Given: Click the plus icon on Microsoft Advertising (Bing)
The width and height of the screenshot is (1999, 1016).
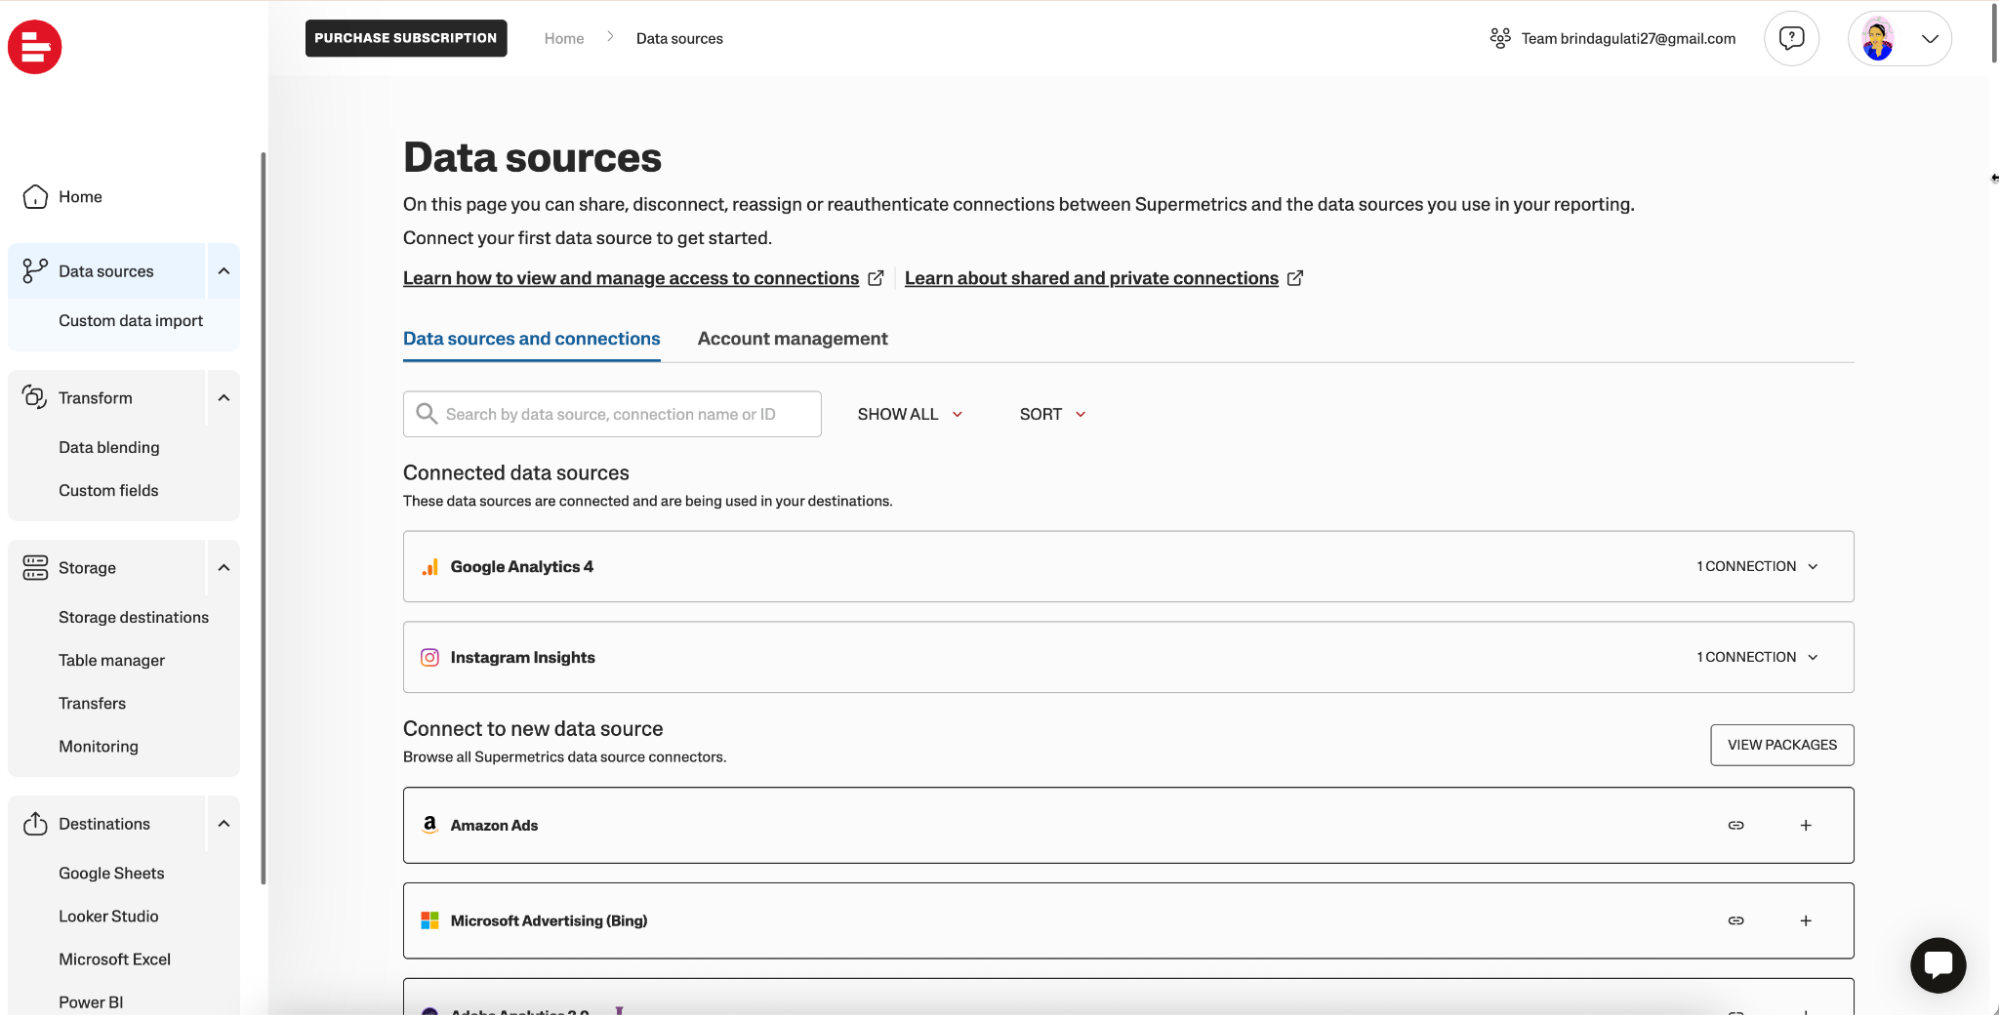Looking at the screenshot, I should coord(1806,920).
